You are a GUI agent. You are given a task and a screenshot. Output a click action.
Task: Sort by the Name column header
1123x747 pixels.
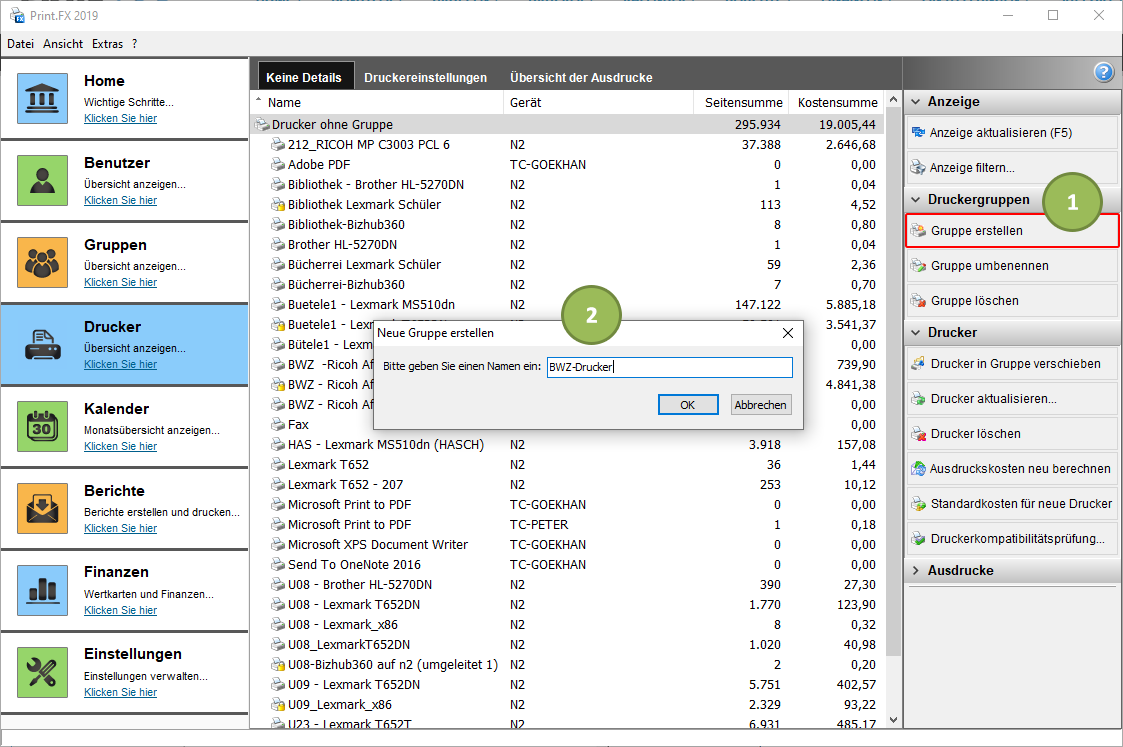[377, 102]
